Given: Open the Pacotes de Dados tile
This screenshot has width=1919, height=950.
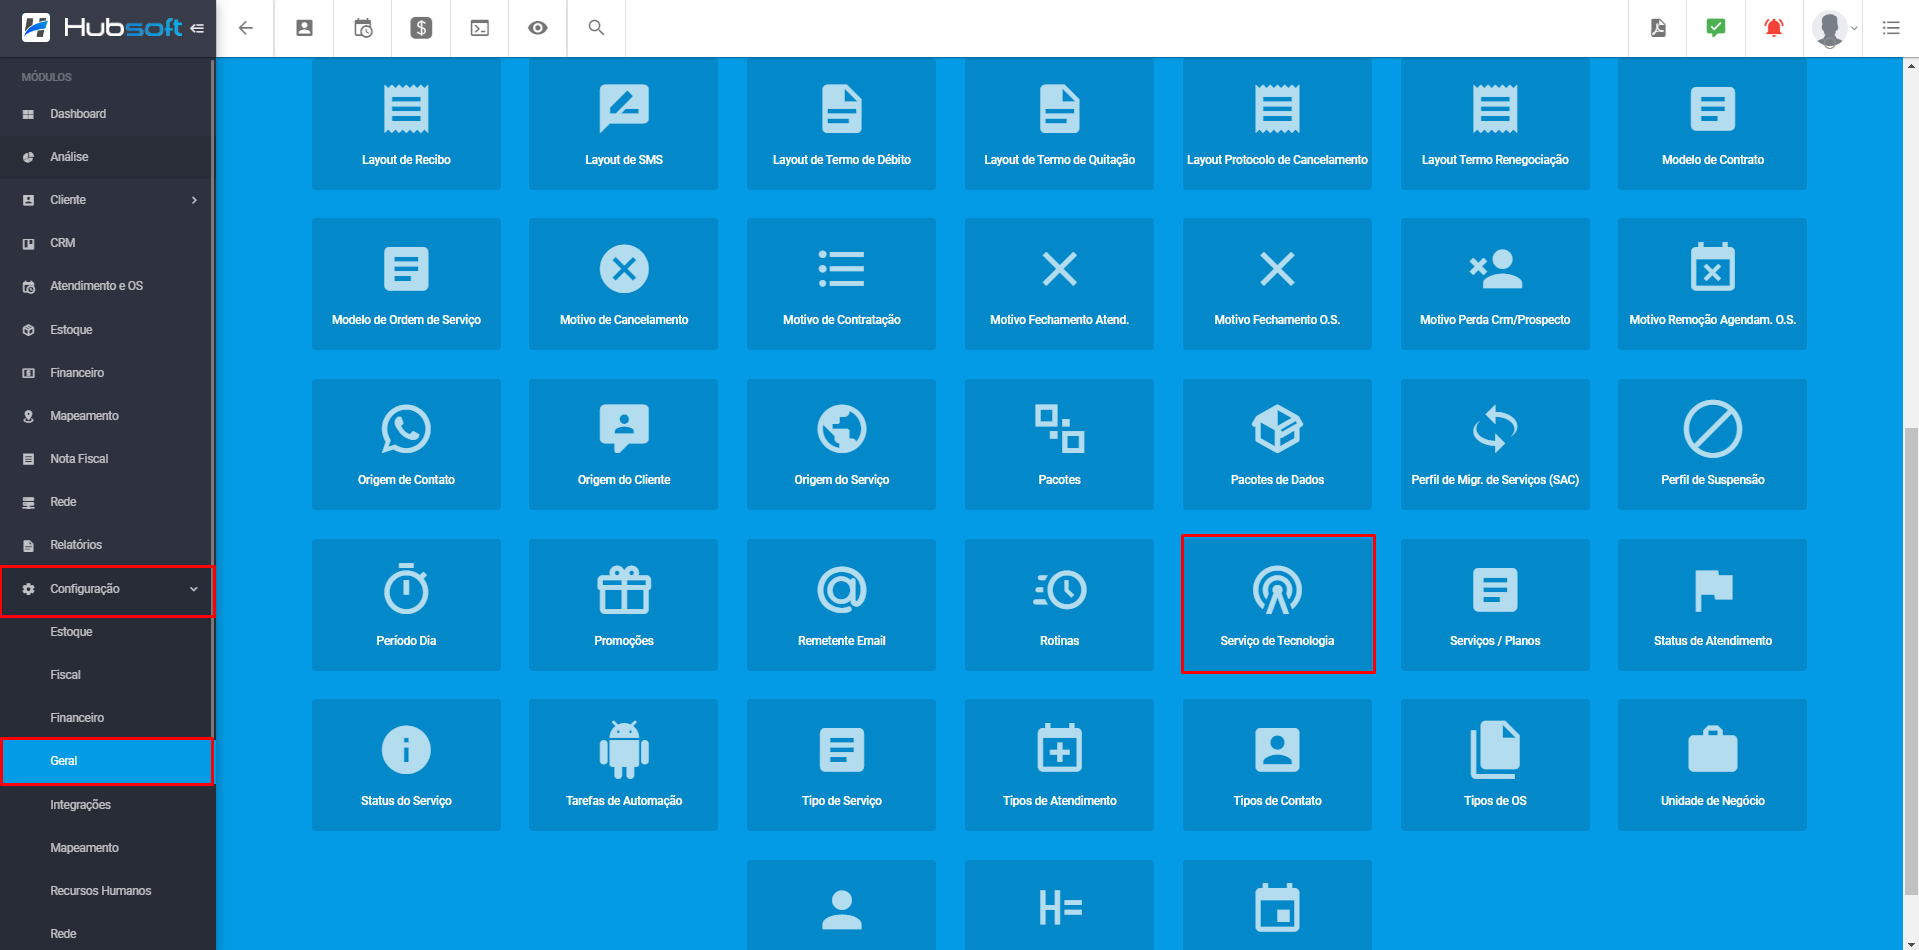Looking at the screenshot, I should click(x=1277, y=444).
